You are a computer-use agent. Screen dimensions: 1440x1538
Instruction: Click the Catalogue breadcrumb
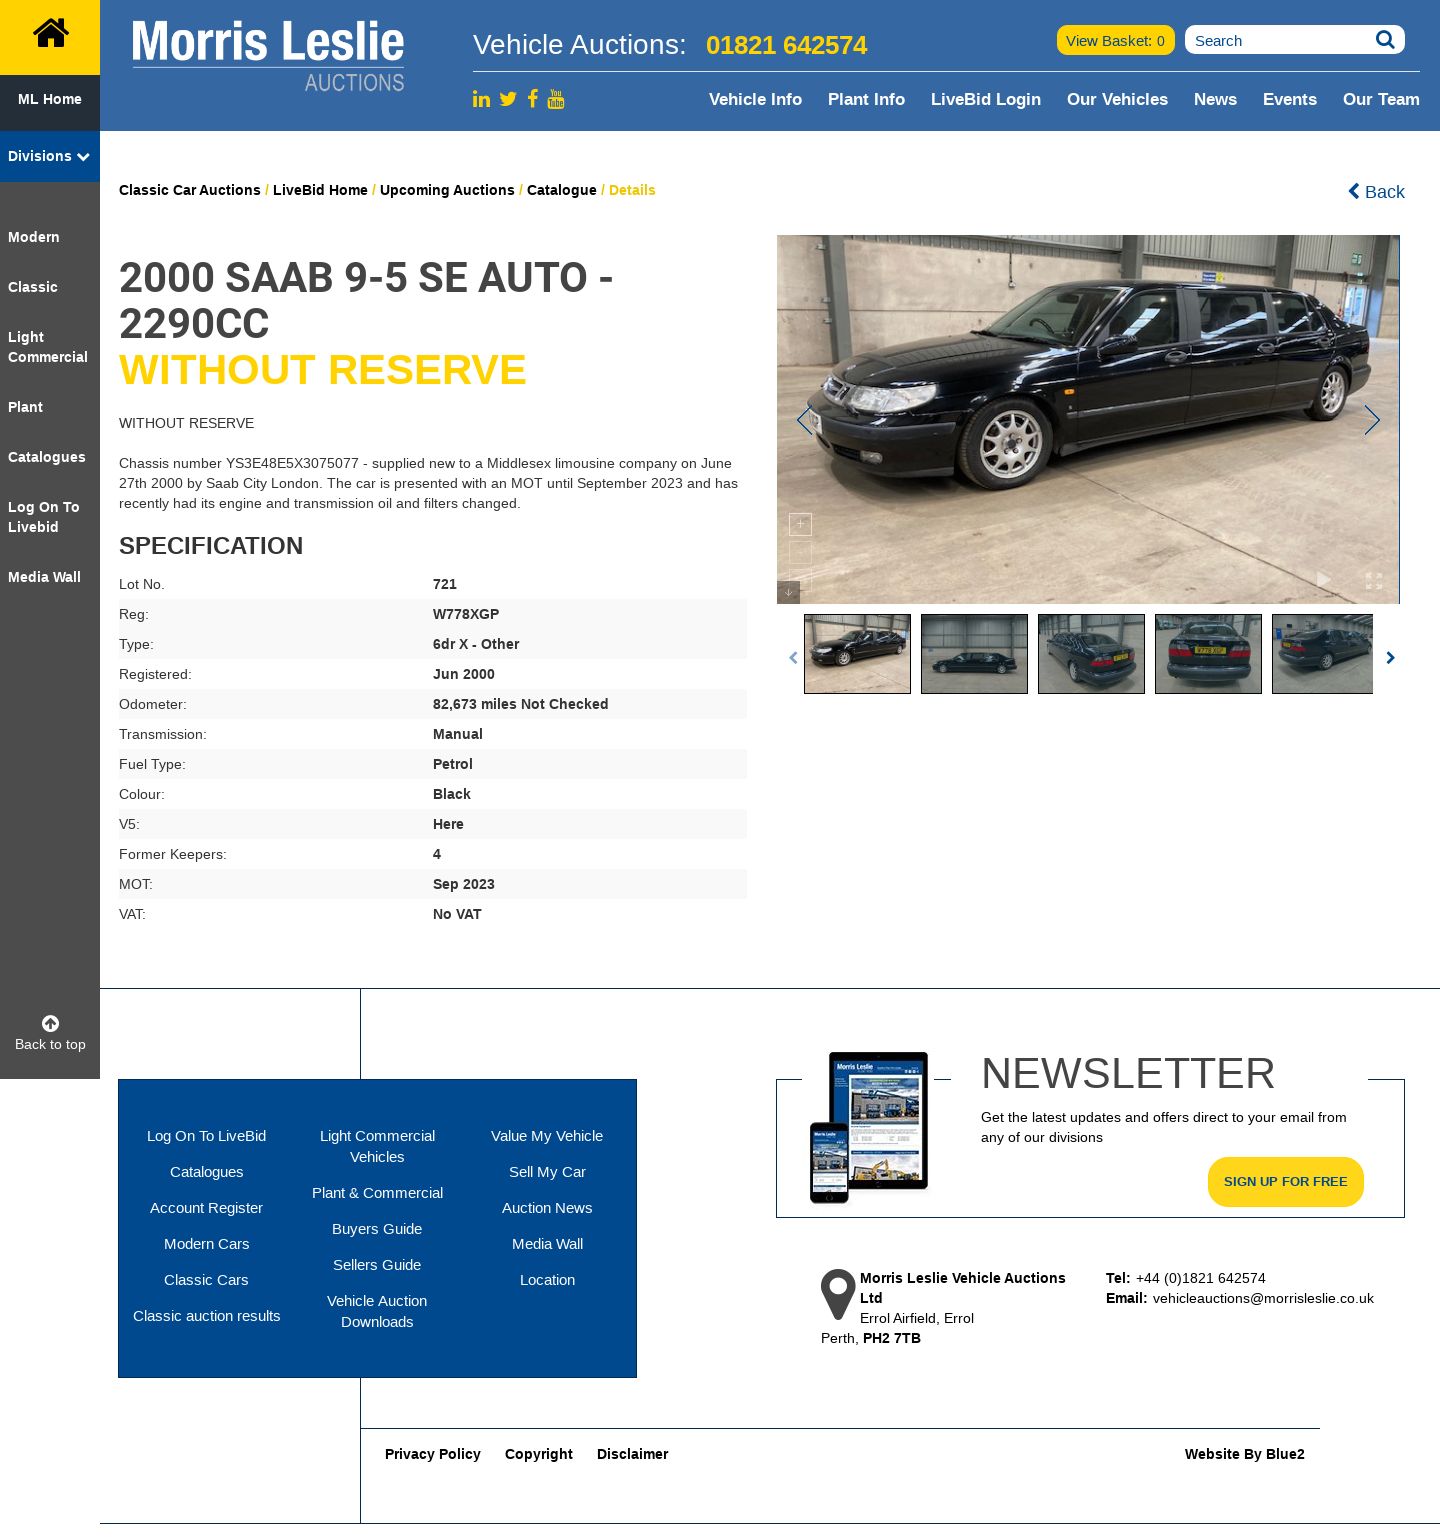click(562, 190)
